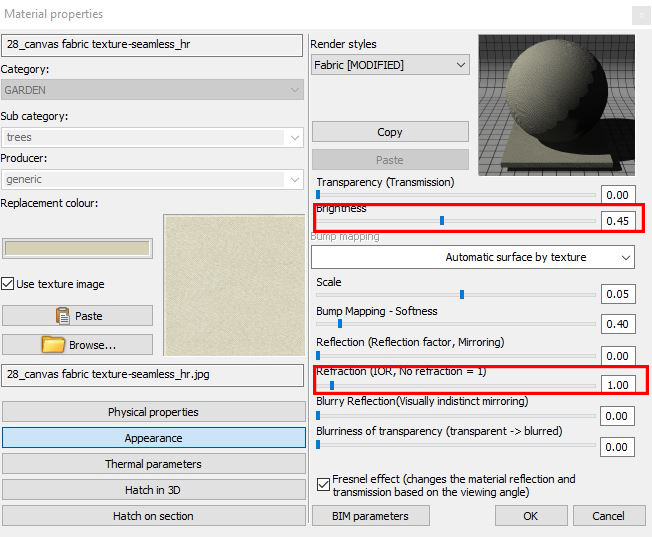Screen dimensions: 652x537
Task: Click the Transparency value field 0.00
Action: [618, 195]
